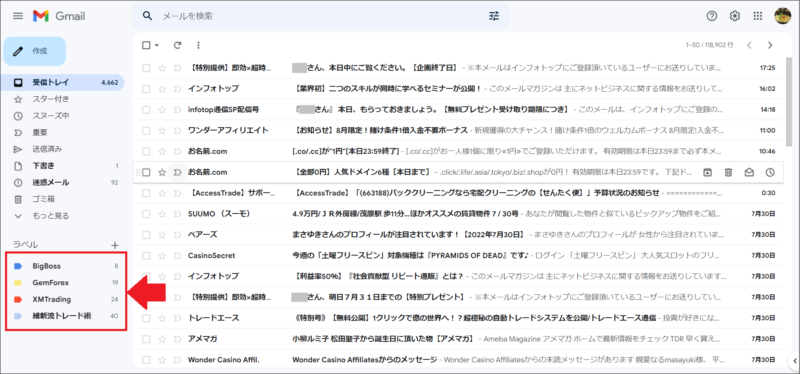Tick the select-all checkbox
800x374 pixels.
[146, 45]
